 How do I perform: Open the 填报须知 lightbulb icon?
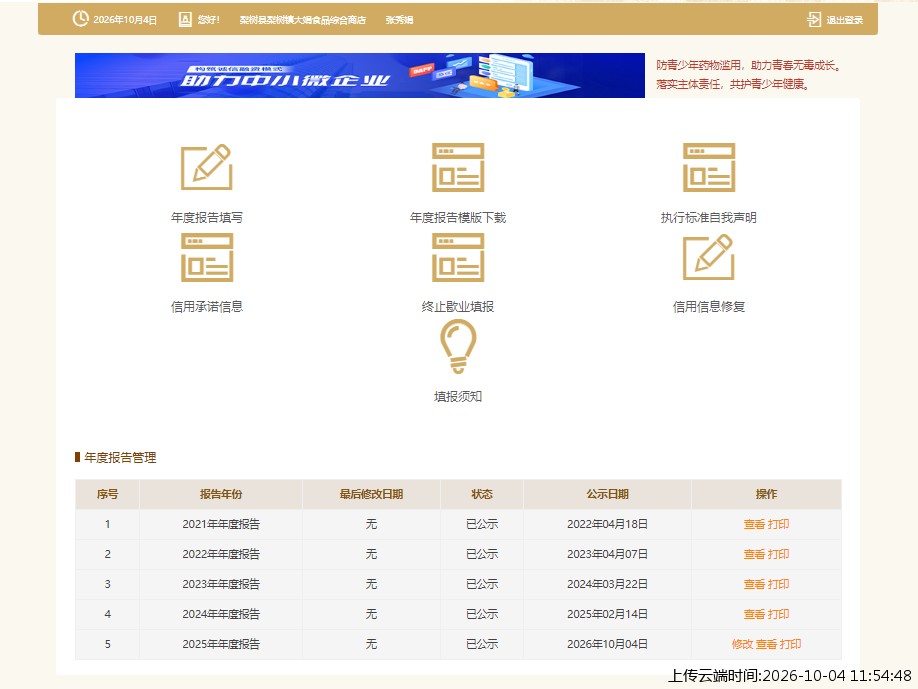tap(458, 348)
